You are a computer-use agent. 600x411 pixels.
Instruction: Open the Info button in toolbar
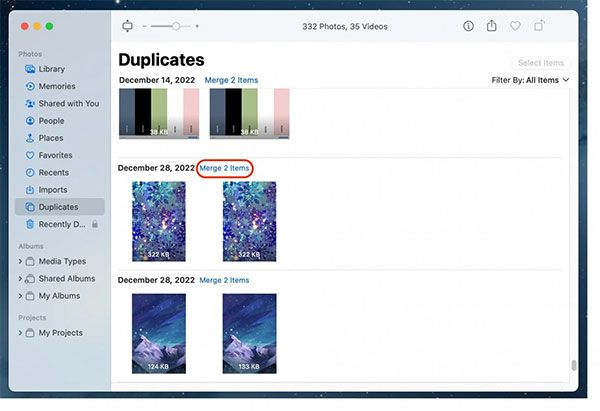[x=468, y=26]
